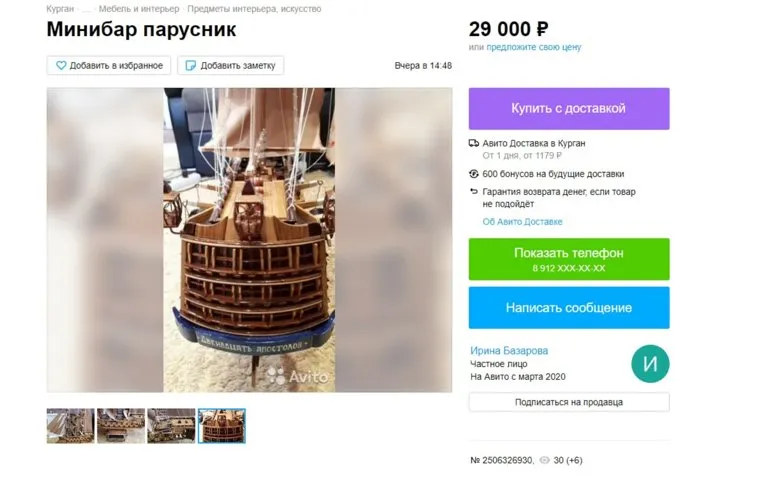The image size is (760, 483).
Task: Click the green seller avatar with letter И
Action: coord(650,364)
